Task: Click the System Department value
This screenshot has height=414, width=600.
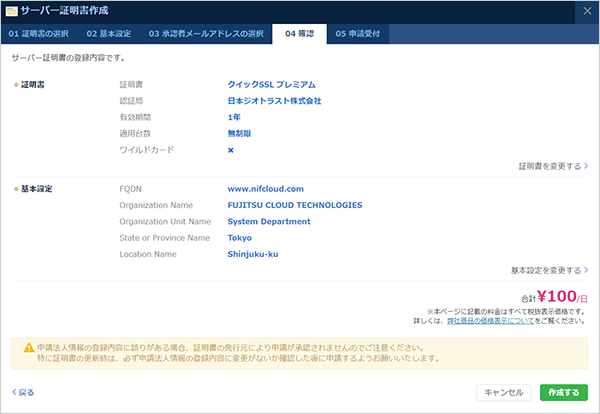Action: coord(269,222)
